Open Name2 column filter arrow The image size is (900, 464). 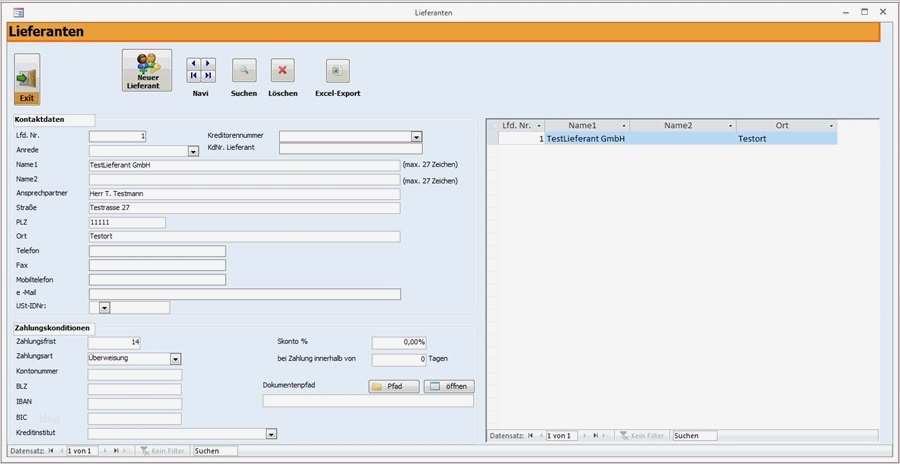coord(730,125)
